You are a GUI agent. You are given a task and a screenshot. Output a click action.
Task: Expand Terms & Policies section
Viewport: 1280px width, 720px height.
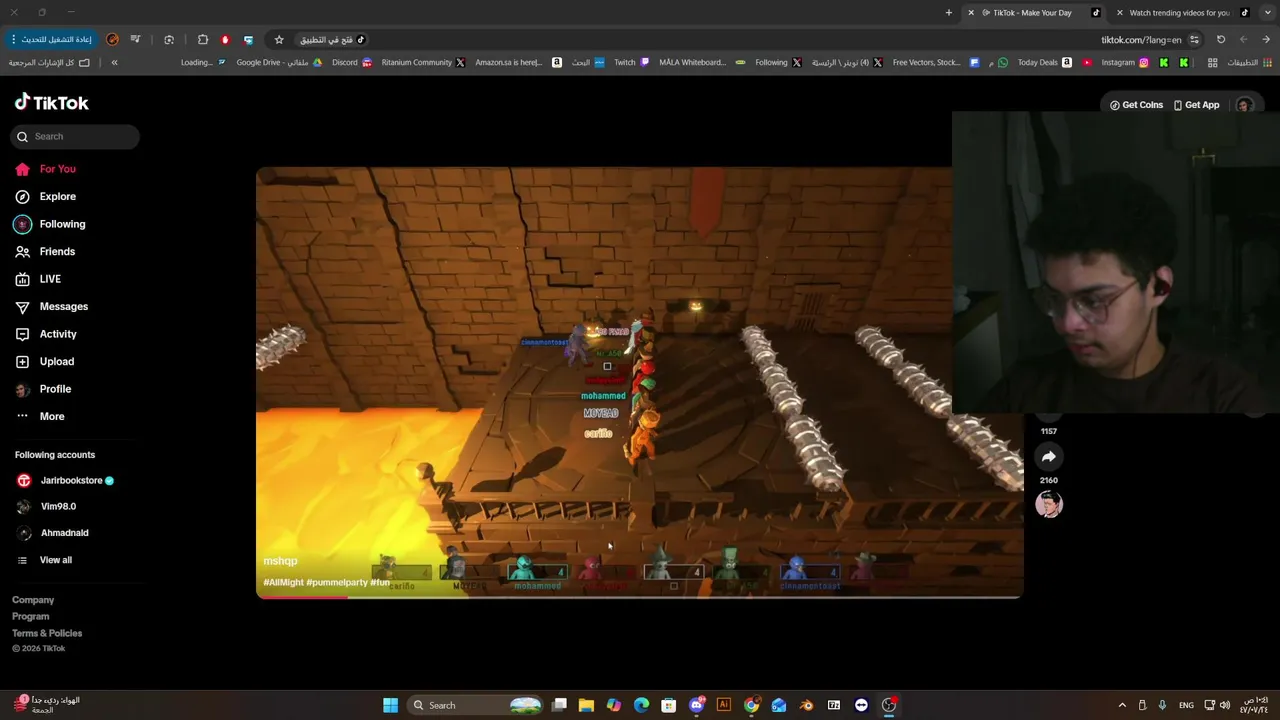pos(47,633)
